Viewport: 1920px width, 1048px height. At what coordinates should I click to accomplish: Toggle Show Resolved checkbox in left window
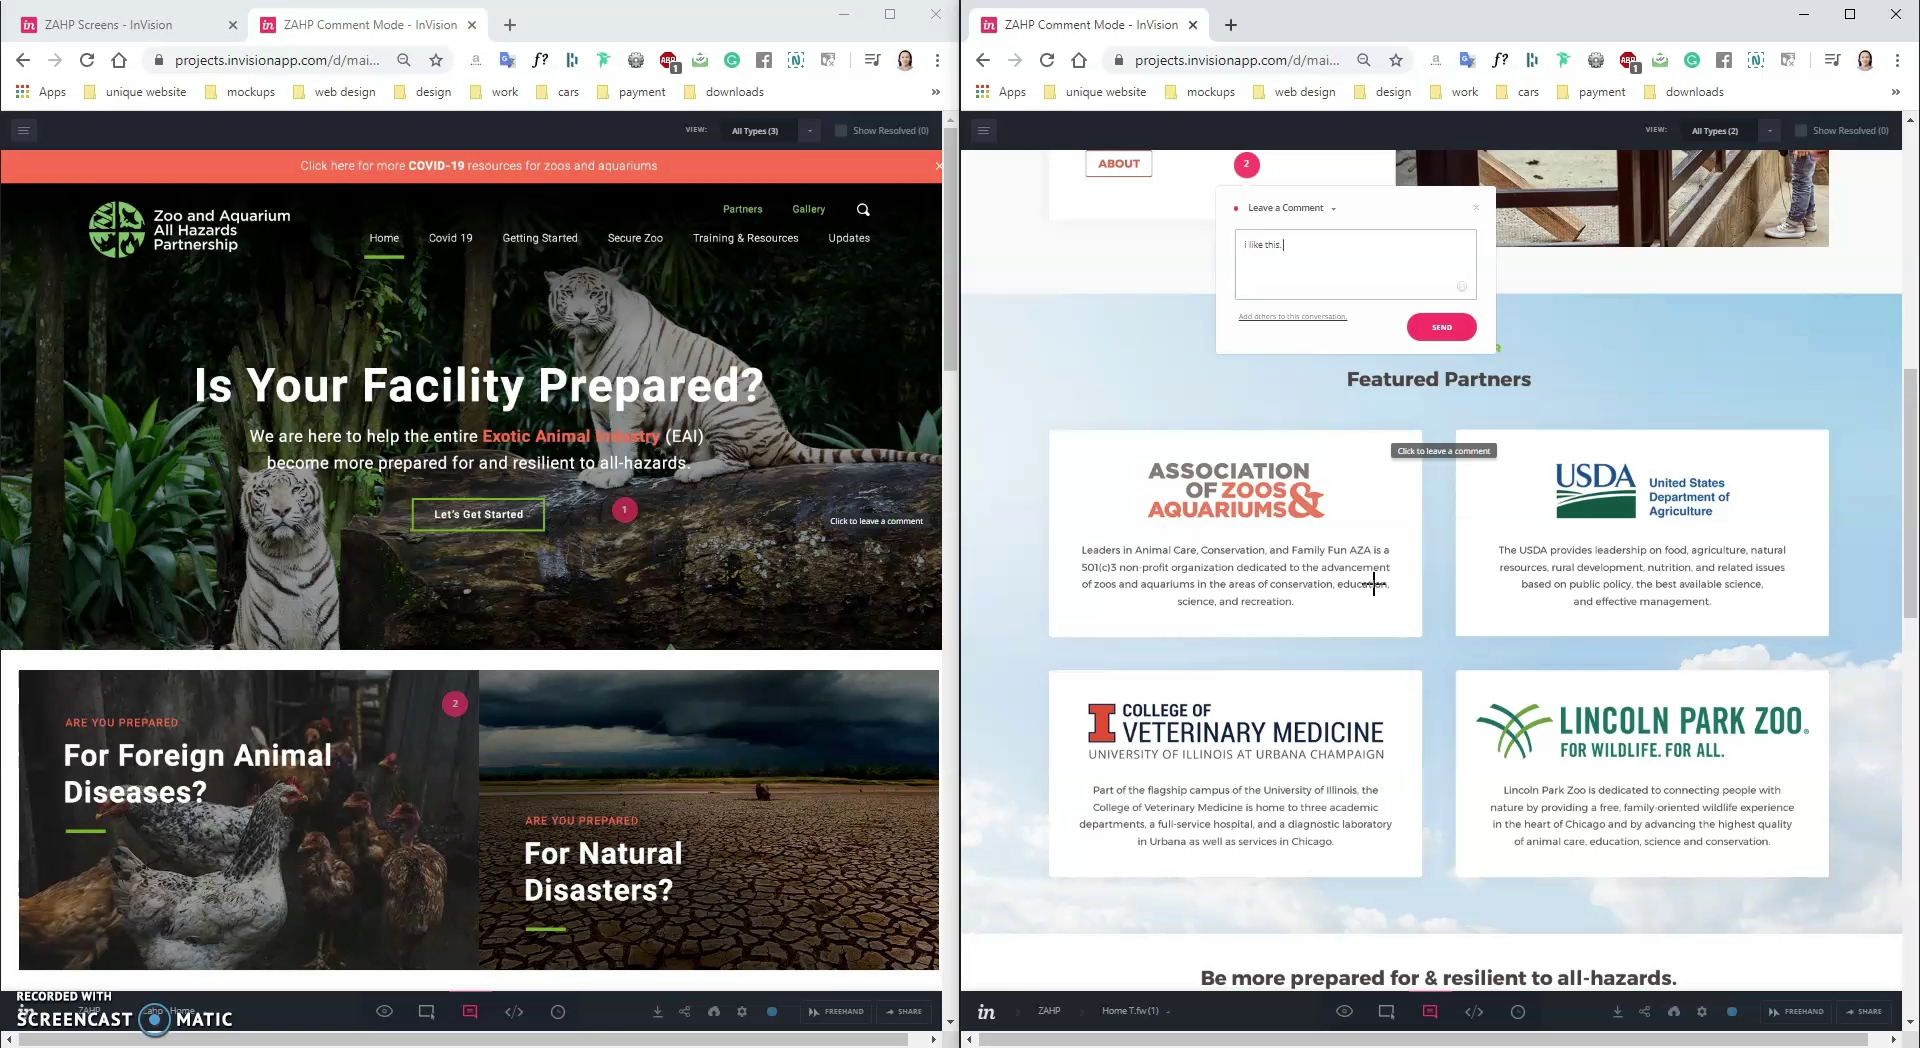(841, 131)
